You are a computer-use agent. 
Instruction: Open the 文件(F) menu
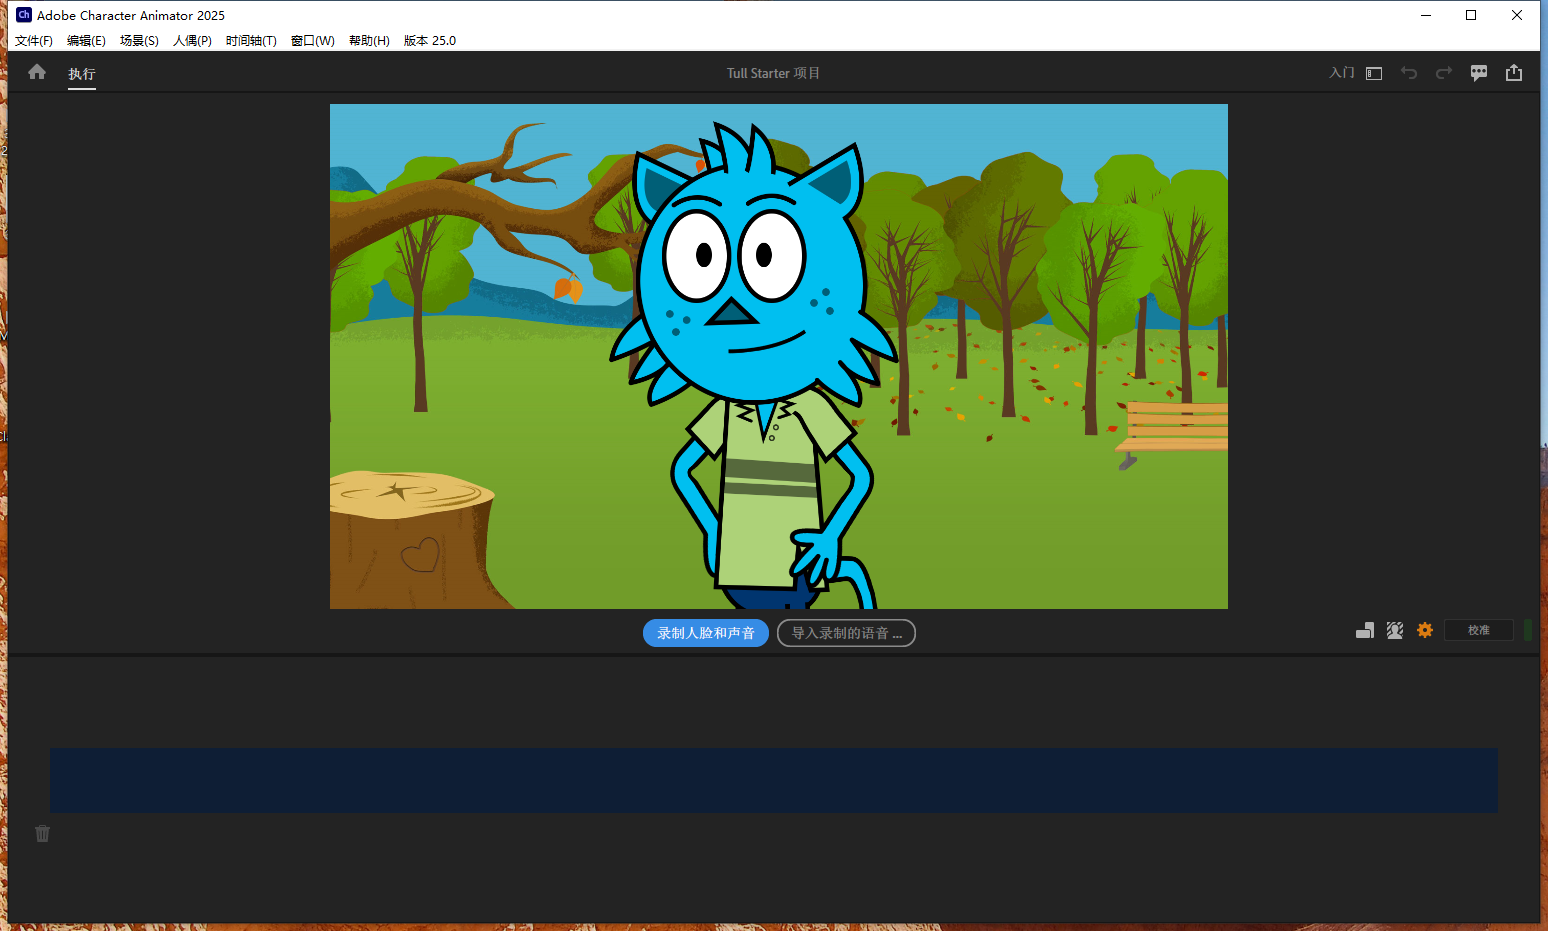33,40
